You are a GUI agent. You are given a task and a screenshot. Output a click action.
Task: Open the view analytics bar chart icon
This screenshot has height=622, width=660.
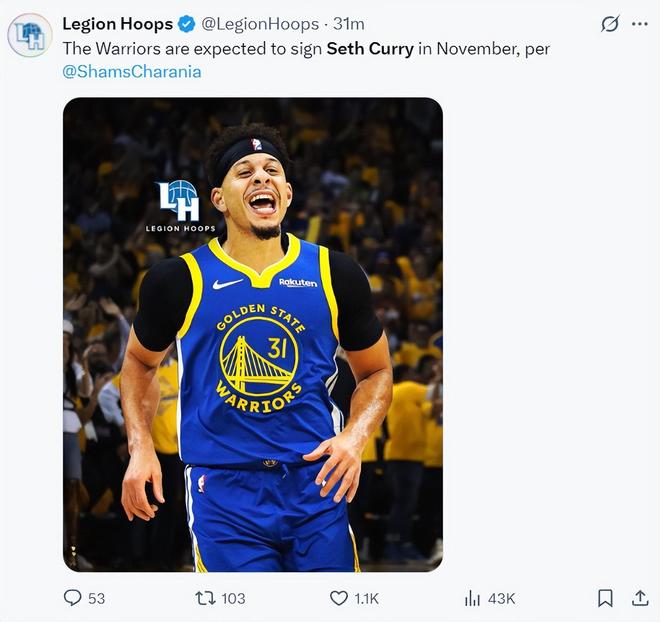[472, 598]
